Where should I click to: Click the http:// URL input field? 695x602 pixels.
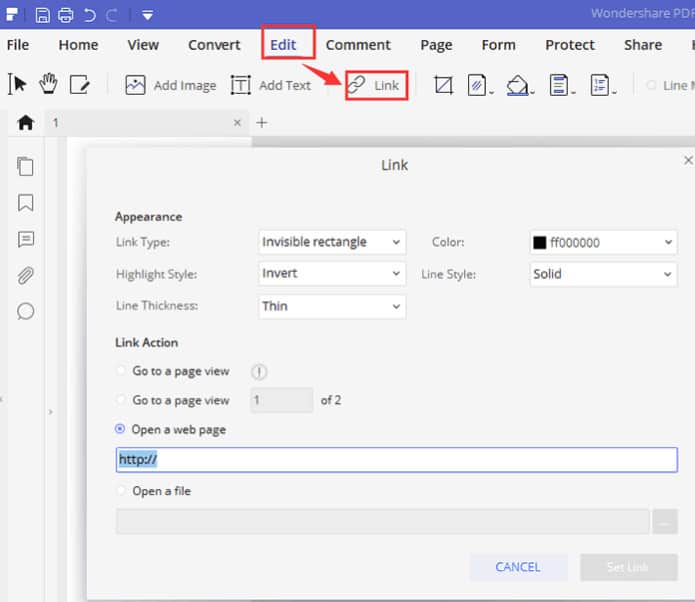coord(397,460)
